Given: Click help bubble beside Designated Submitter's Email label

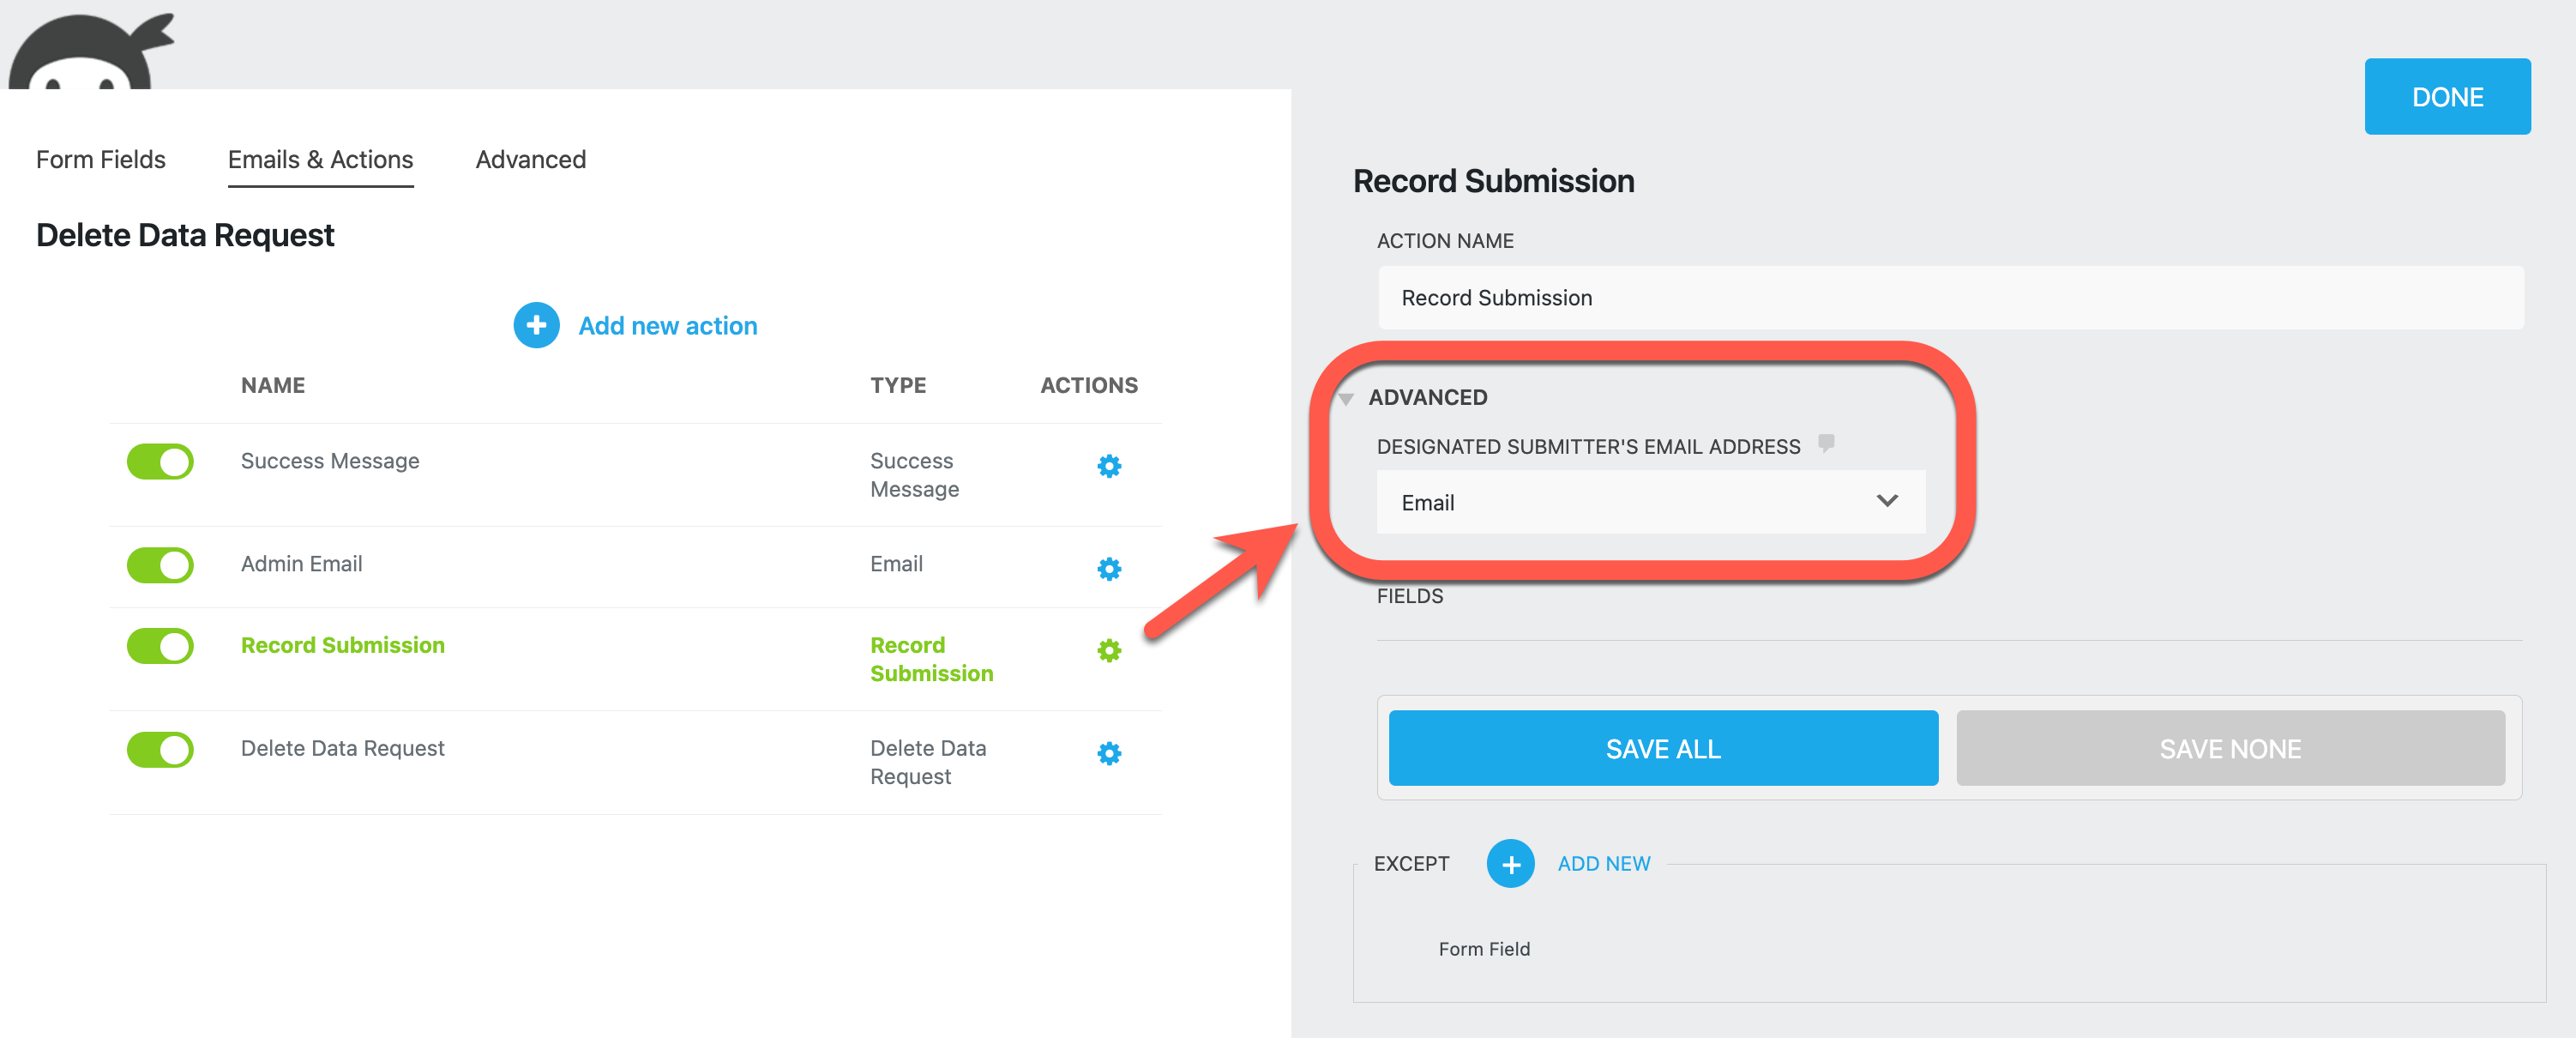Looking at the screenshot, I should [x=1826, y=443].
